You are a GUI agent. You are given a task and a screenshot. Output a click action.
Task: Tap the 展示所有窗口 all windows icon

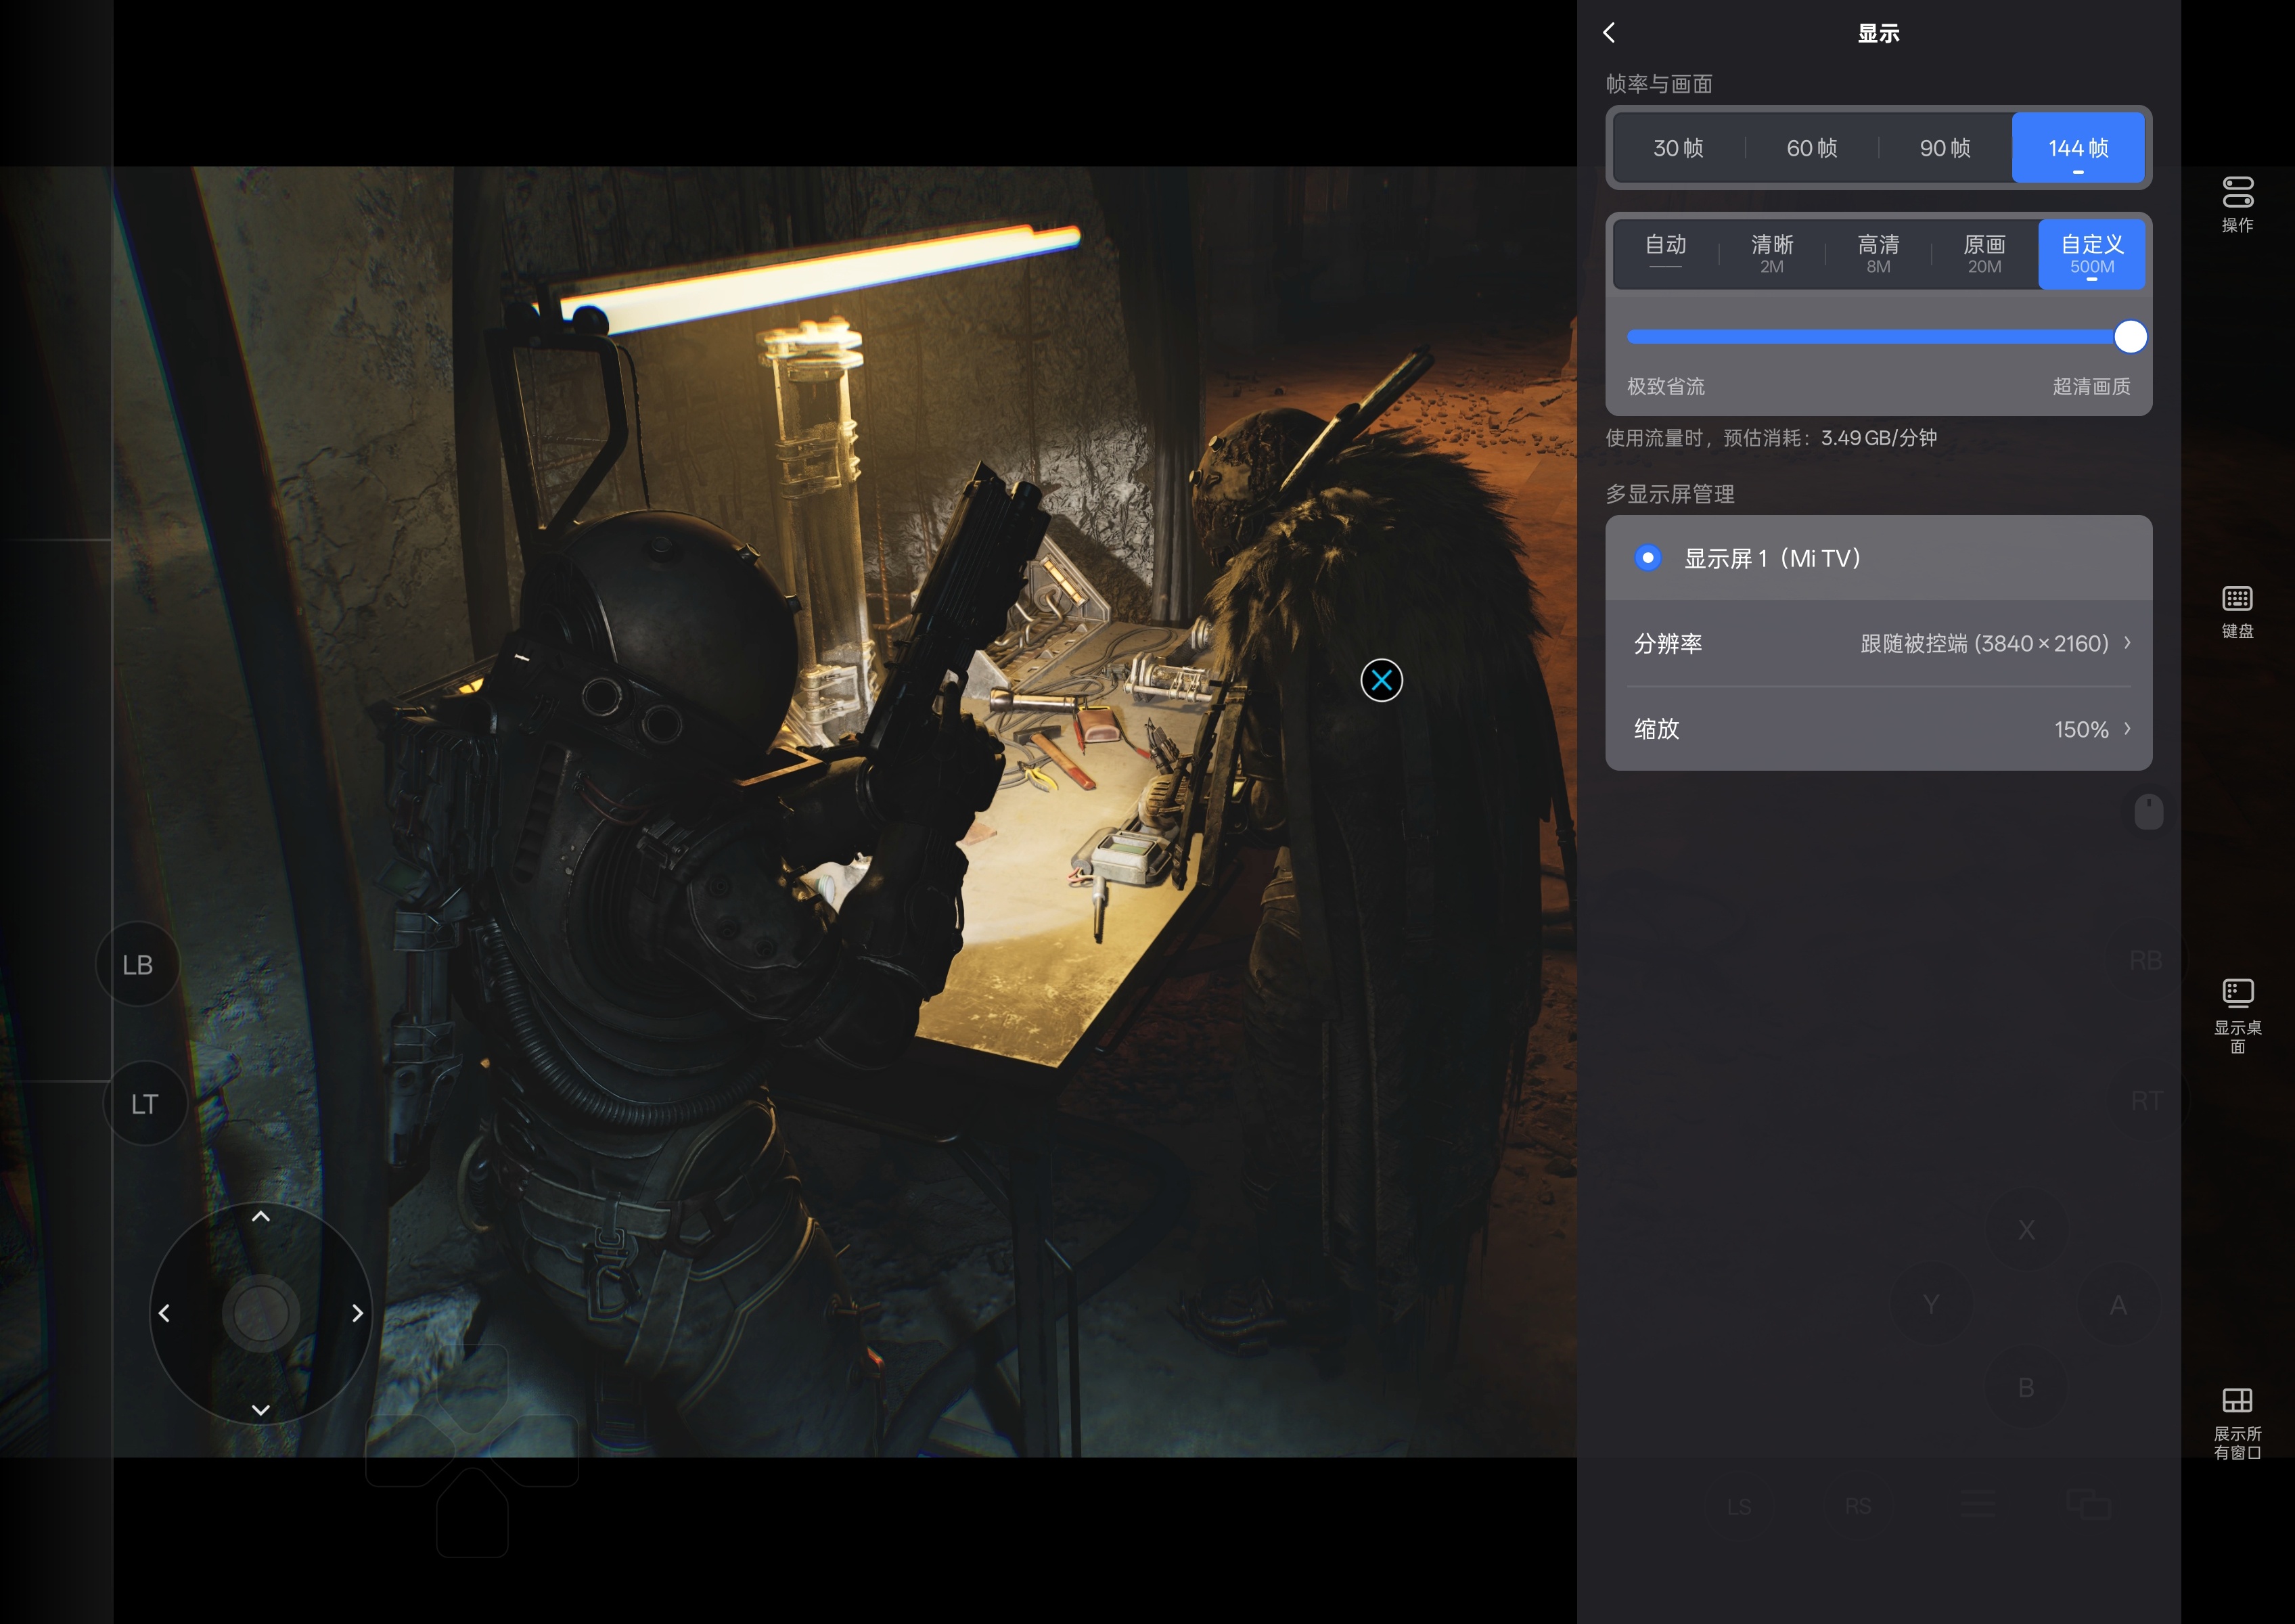[x=2237, y=1423]
